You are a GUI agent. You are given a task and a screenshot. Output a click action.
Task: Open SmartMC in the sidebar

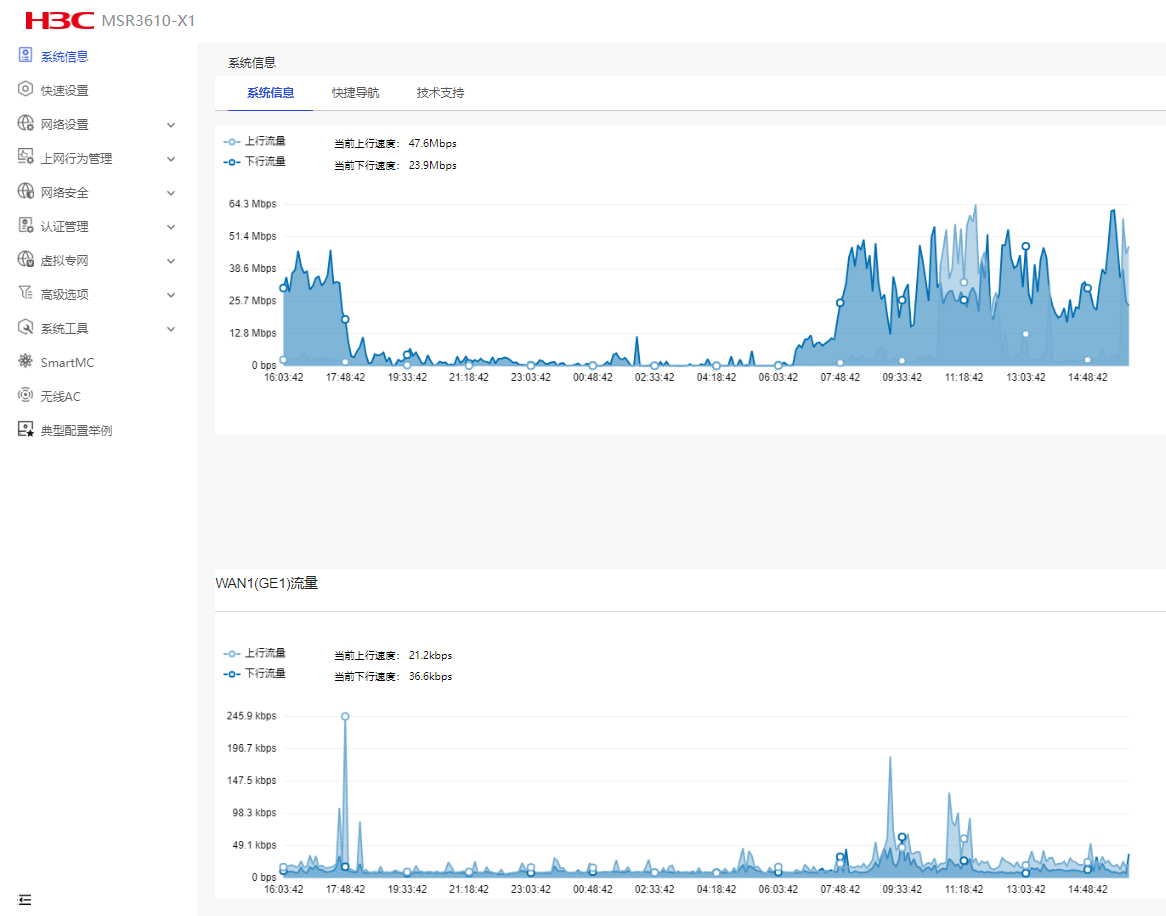(68, 363)
